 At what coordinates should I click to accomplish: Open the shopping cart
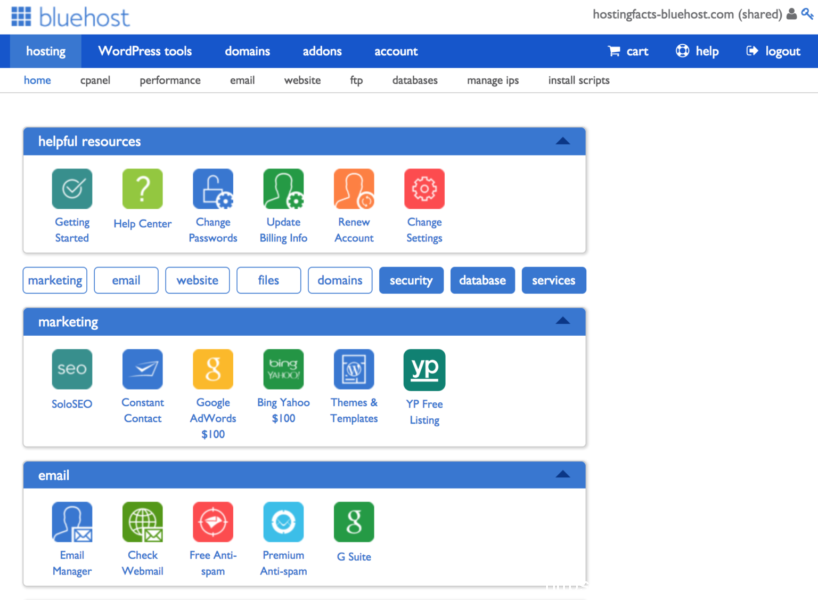(628, 51)
